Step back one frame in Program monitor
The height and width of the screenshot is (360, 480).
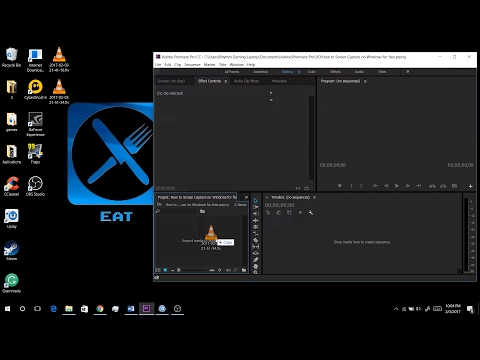pyautogui.click(x=386, y=186)
